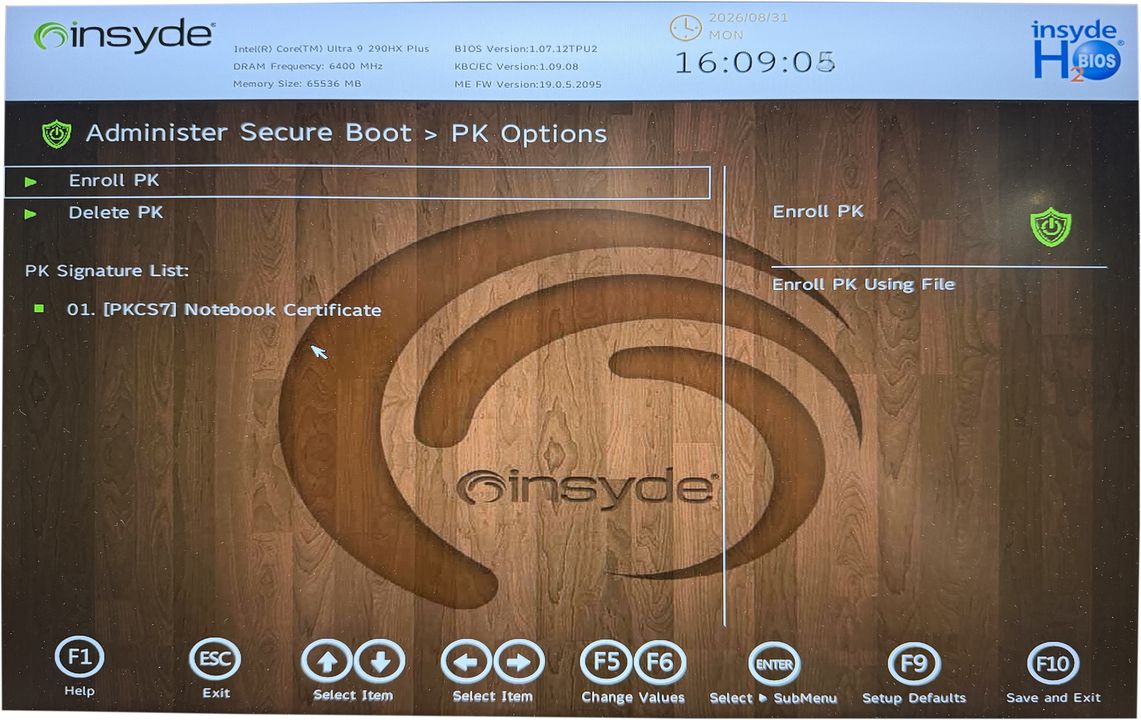Click the Save and Exit label
The image size is (1141, 720).
[1053, 697]
